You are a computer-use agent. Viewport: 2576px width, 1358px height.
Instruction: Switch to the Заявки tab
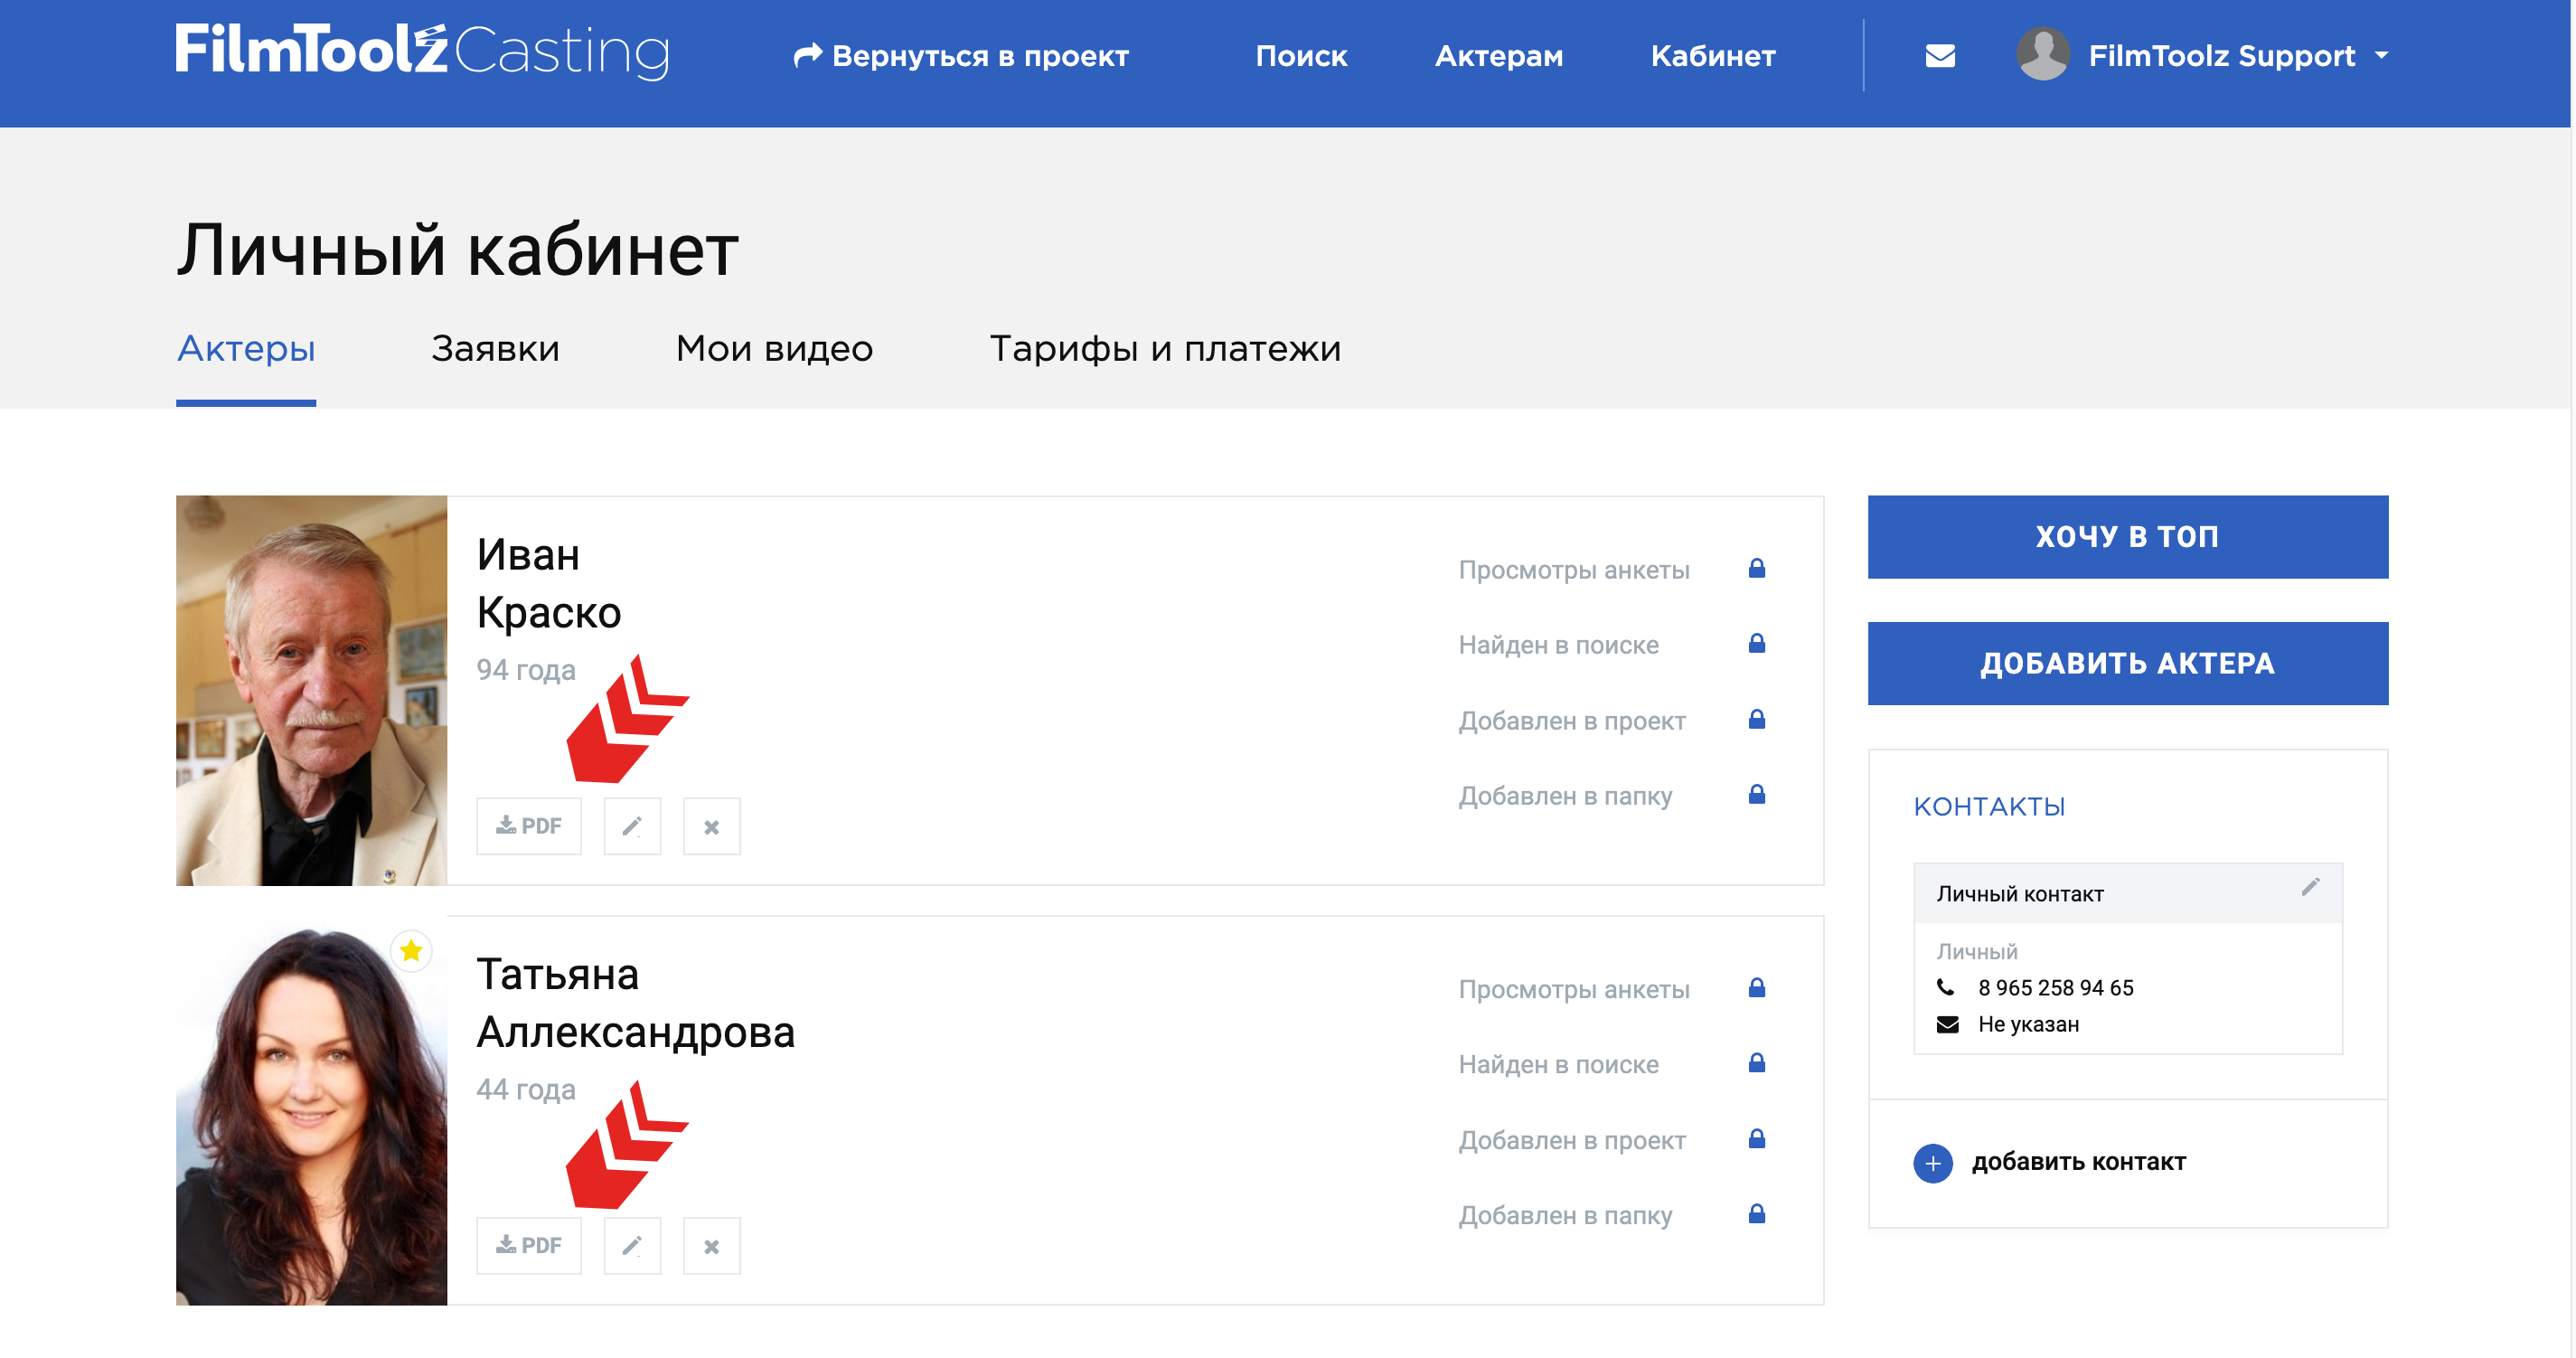(x=495, y=348)
